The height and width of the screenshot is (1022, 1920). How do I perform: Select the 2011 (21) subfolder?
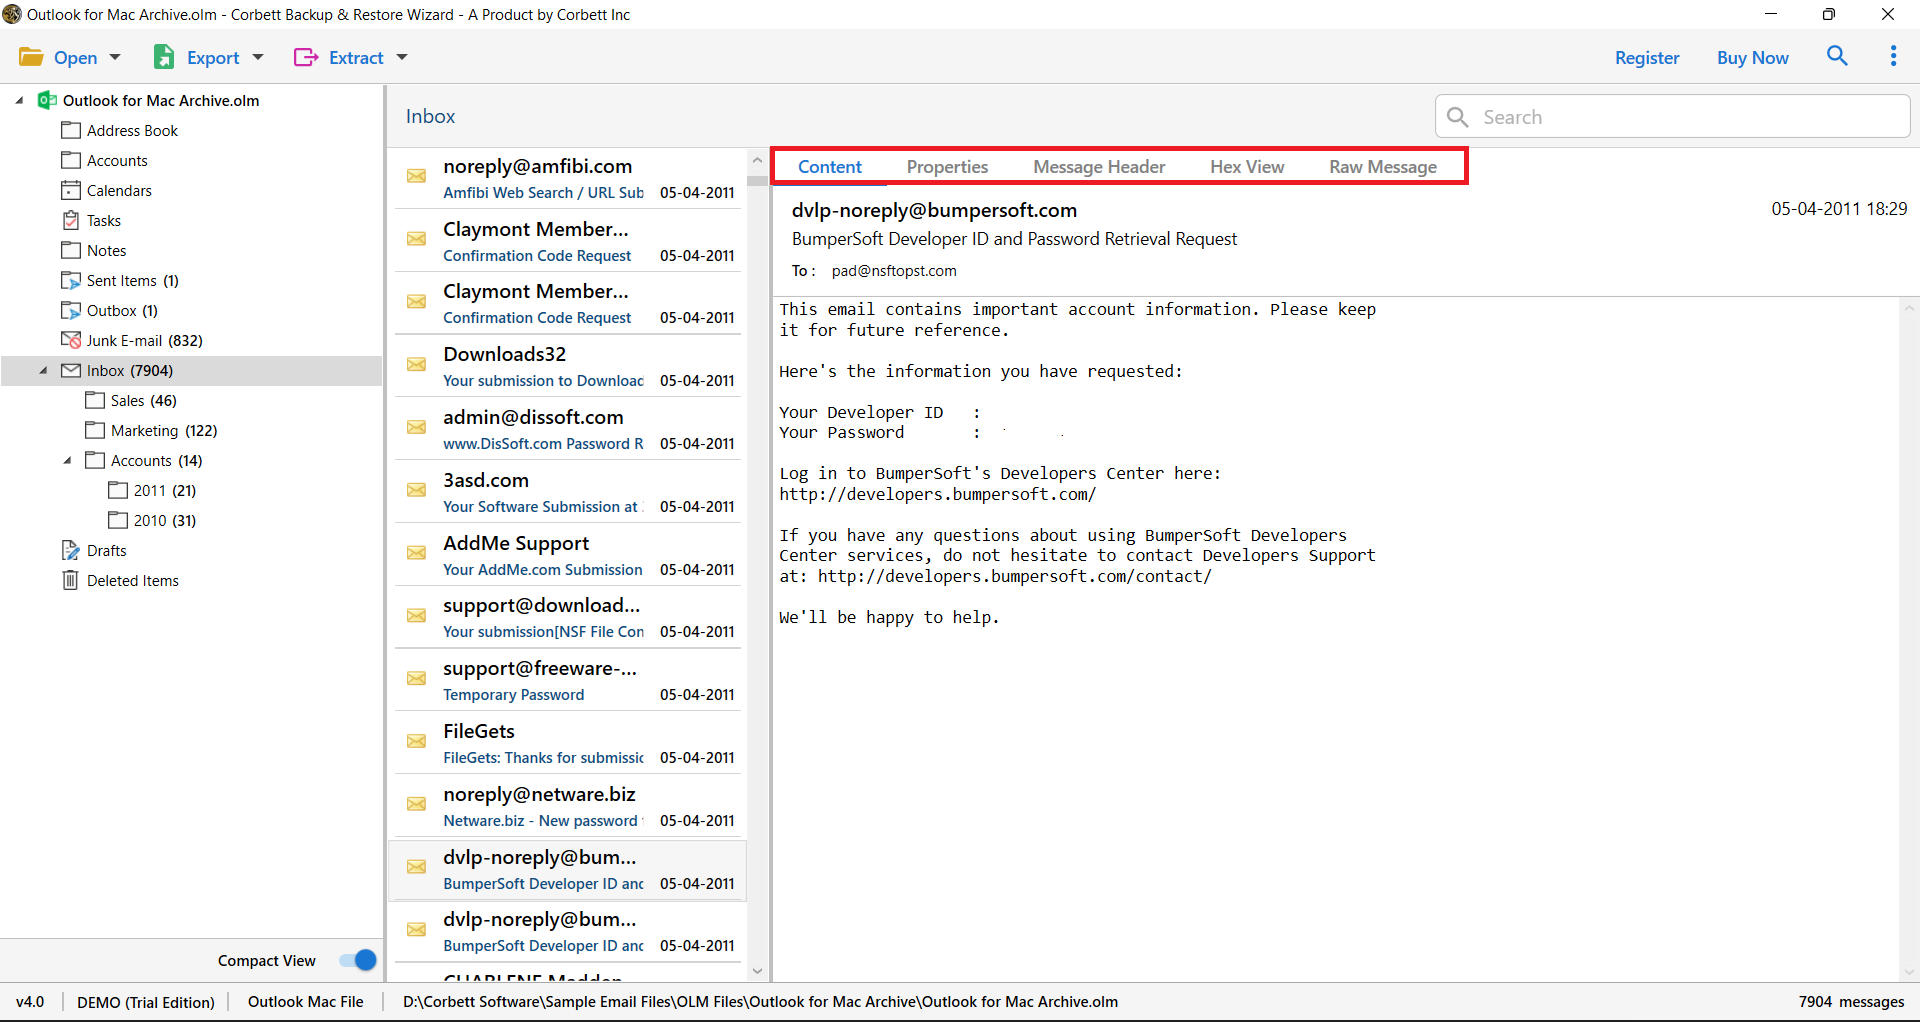click(x=152, y=490)
